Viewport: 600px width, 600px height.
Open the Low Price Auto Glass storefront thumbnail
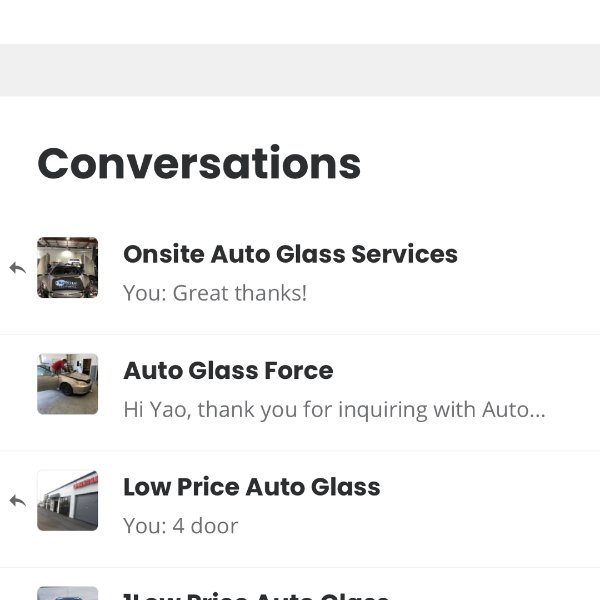click(67, 501)
